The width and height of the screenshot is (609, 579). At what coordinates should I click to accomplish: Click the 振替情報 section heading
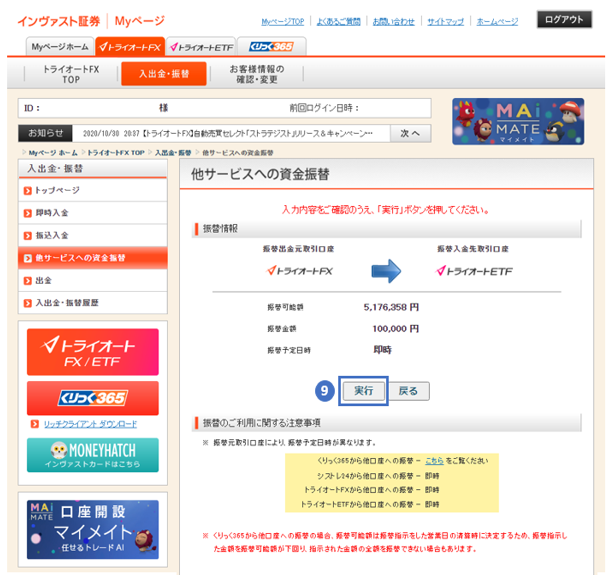[x=220, y=229]
